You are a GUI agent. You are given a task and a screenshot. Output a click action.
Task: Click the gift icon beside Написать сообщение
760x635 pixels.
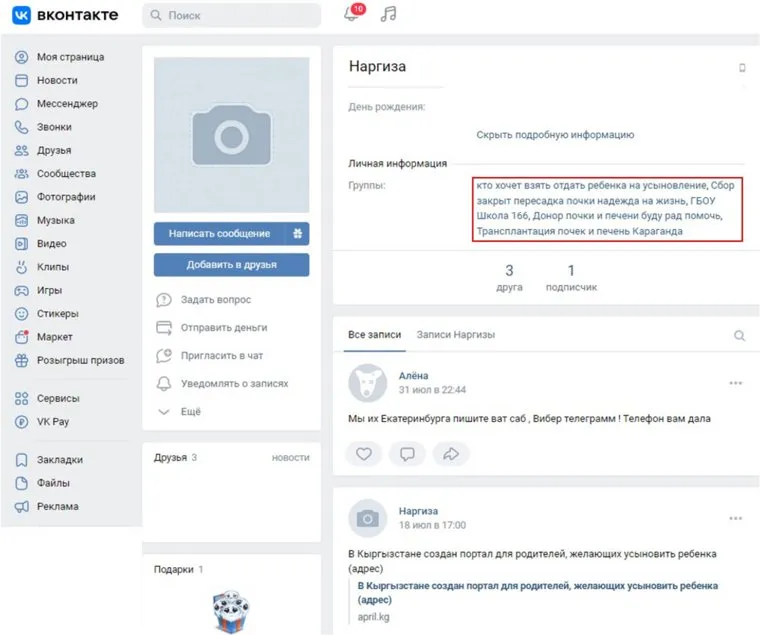[297, 233]
